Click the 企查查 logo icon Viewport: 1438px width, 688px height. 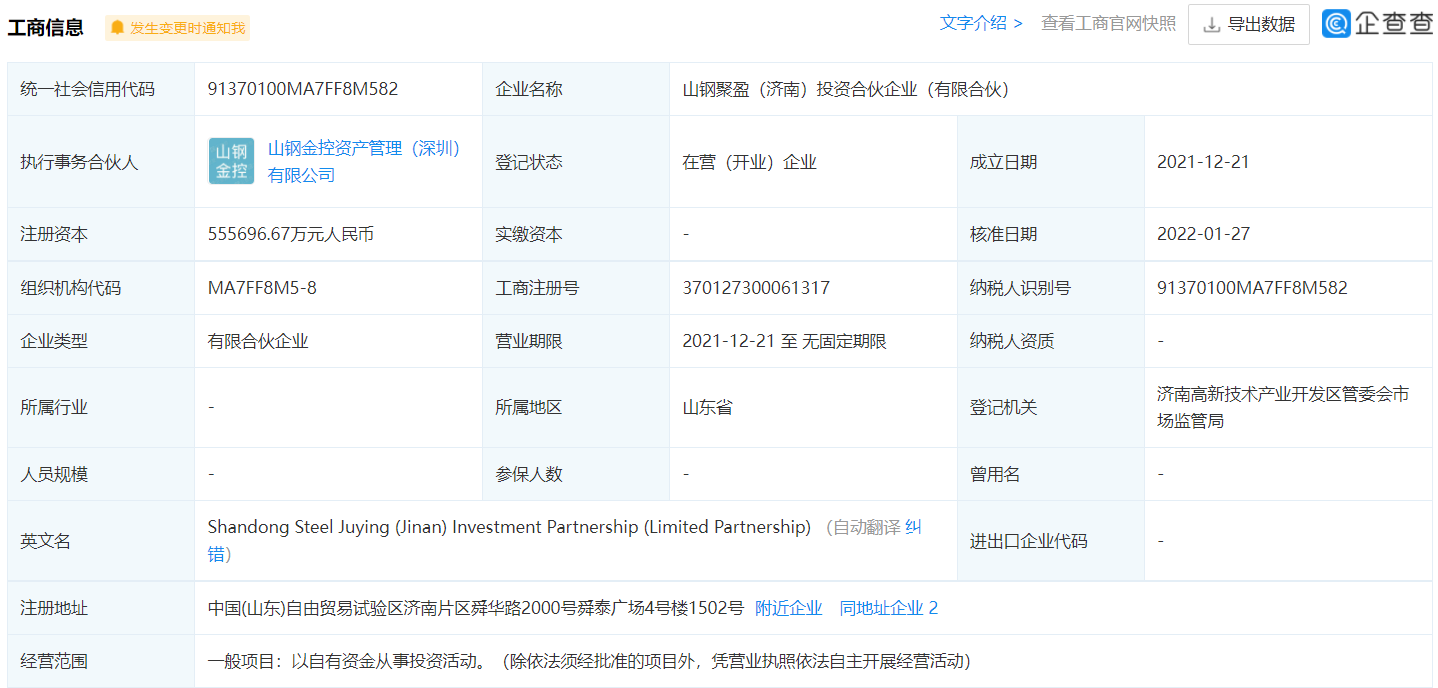1336,24
